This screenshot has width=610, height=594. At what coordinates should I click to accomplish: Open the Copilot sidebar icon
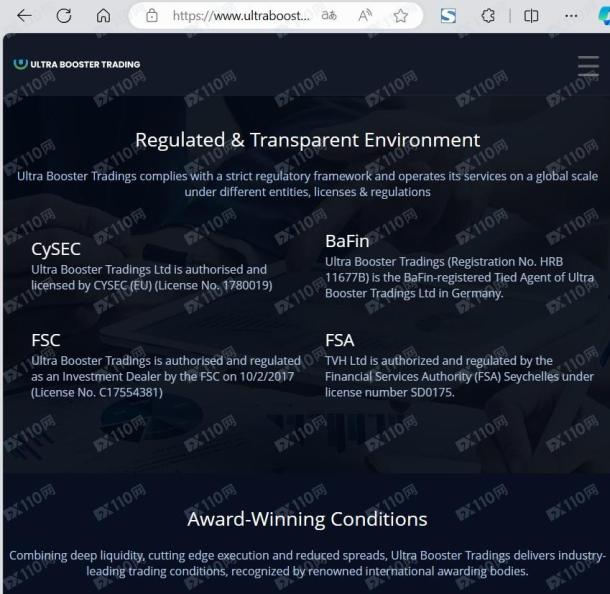click(604, 16)
